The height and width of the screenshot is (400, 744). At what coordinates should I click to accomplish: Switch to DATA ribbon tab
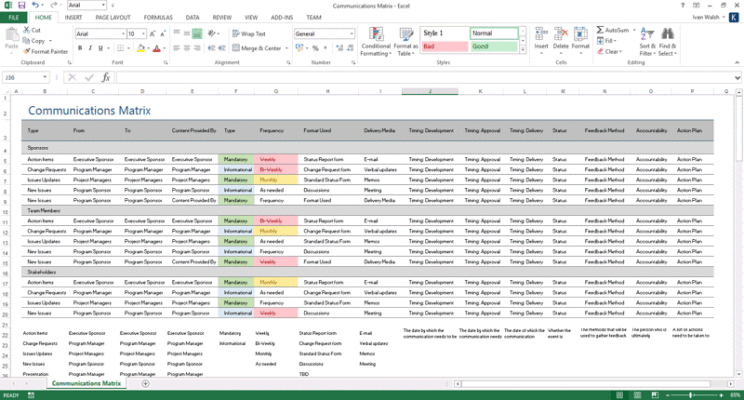pos(193,18)
